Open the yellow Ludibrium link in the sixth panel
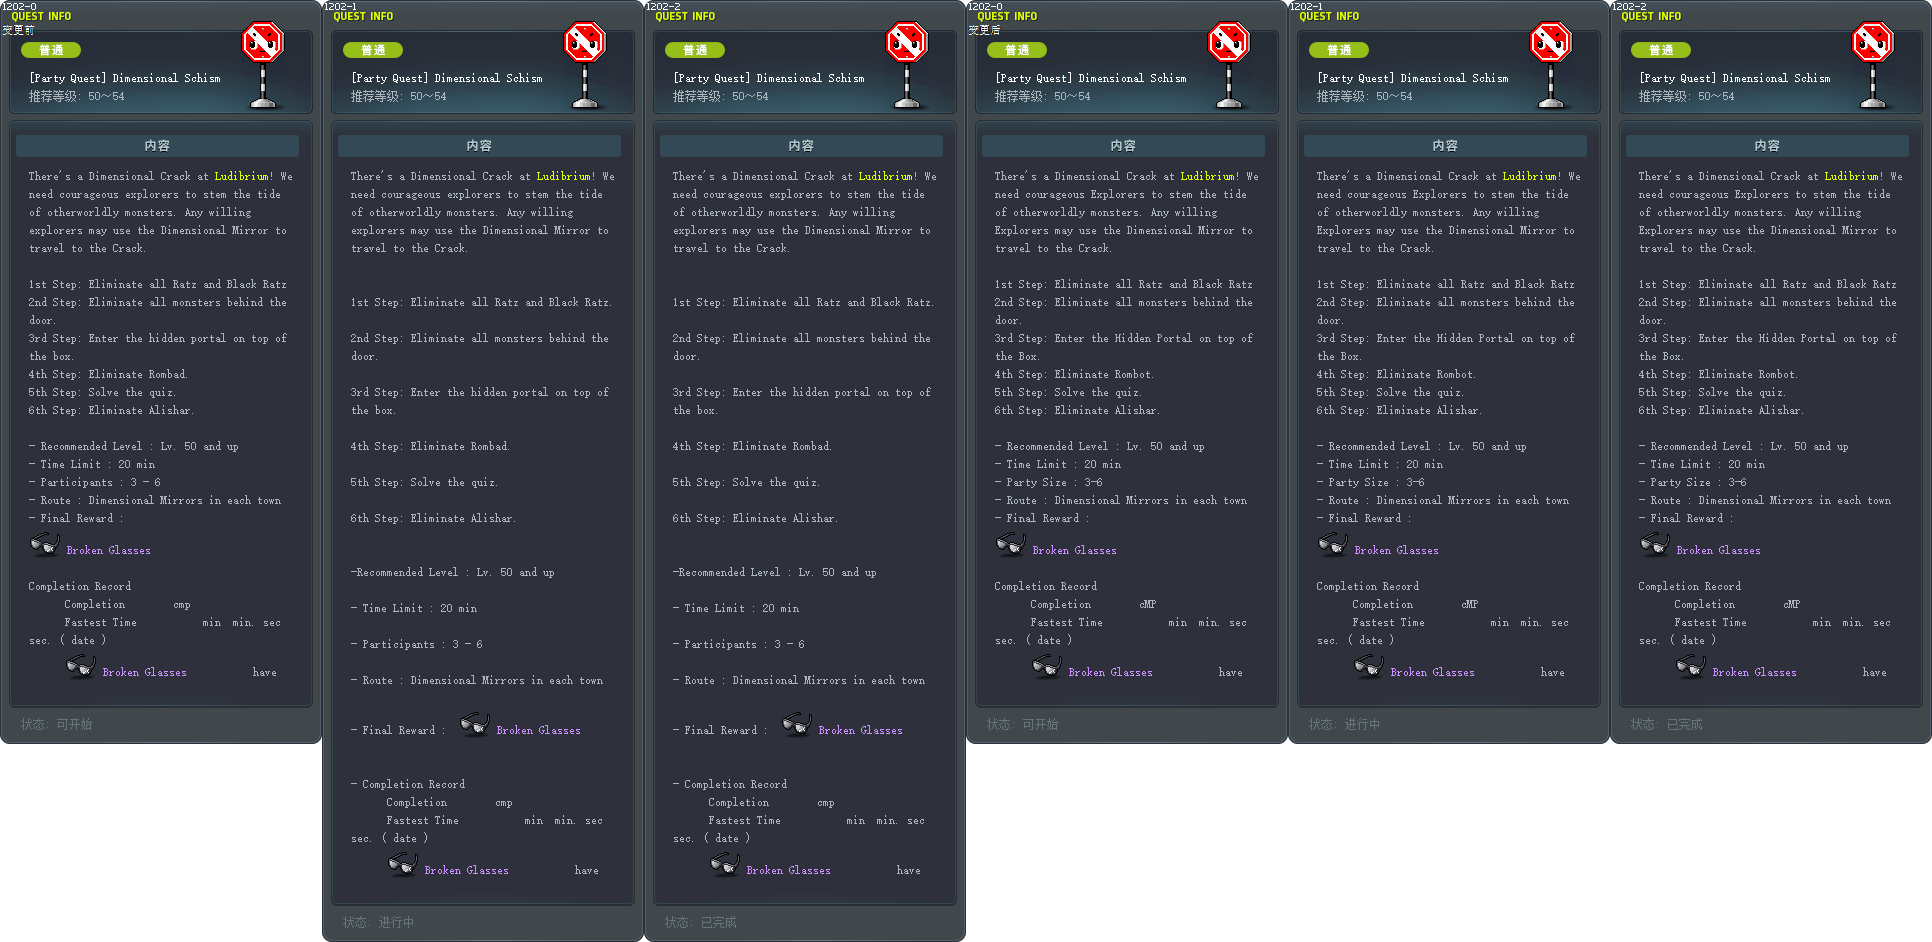Image resolution: width=1932 pixels, height=942 pixels. 1852,176
